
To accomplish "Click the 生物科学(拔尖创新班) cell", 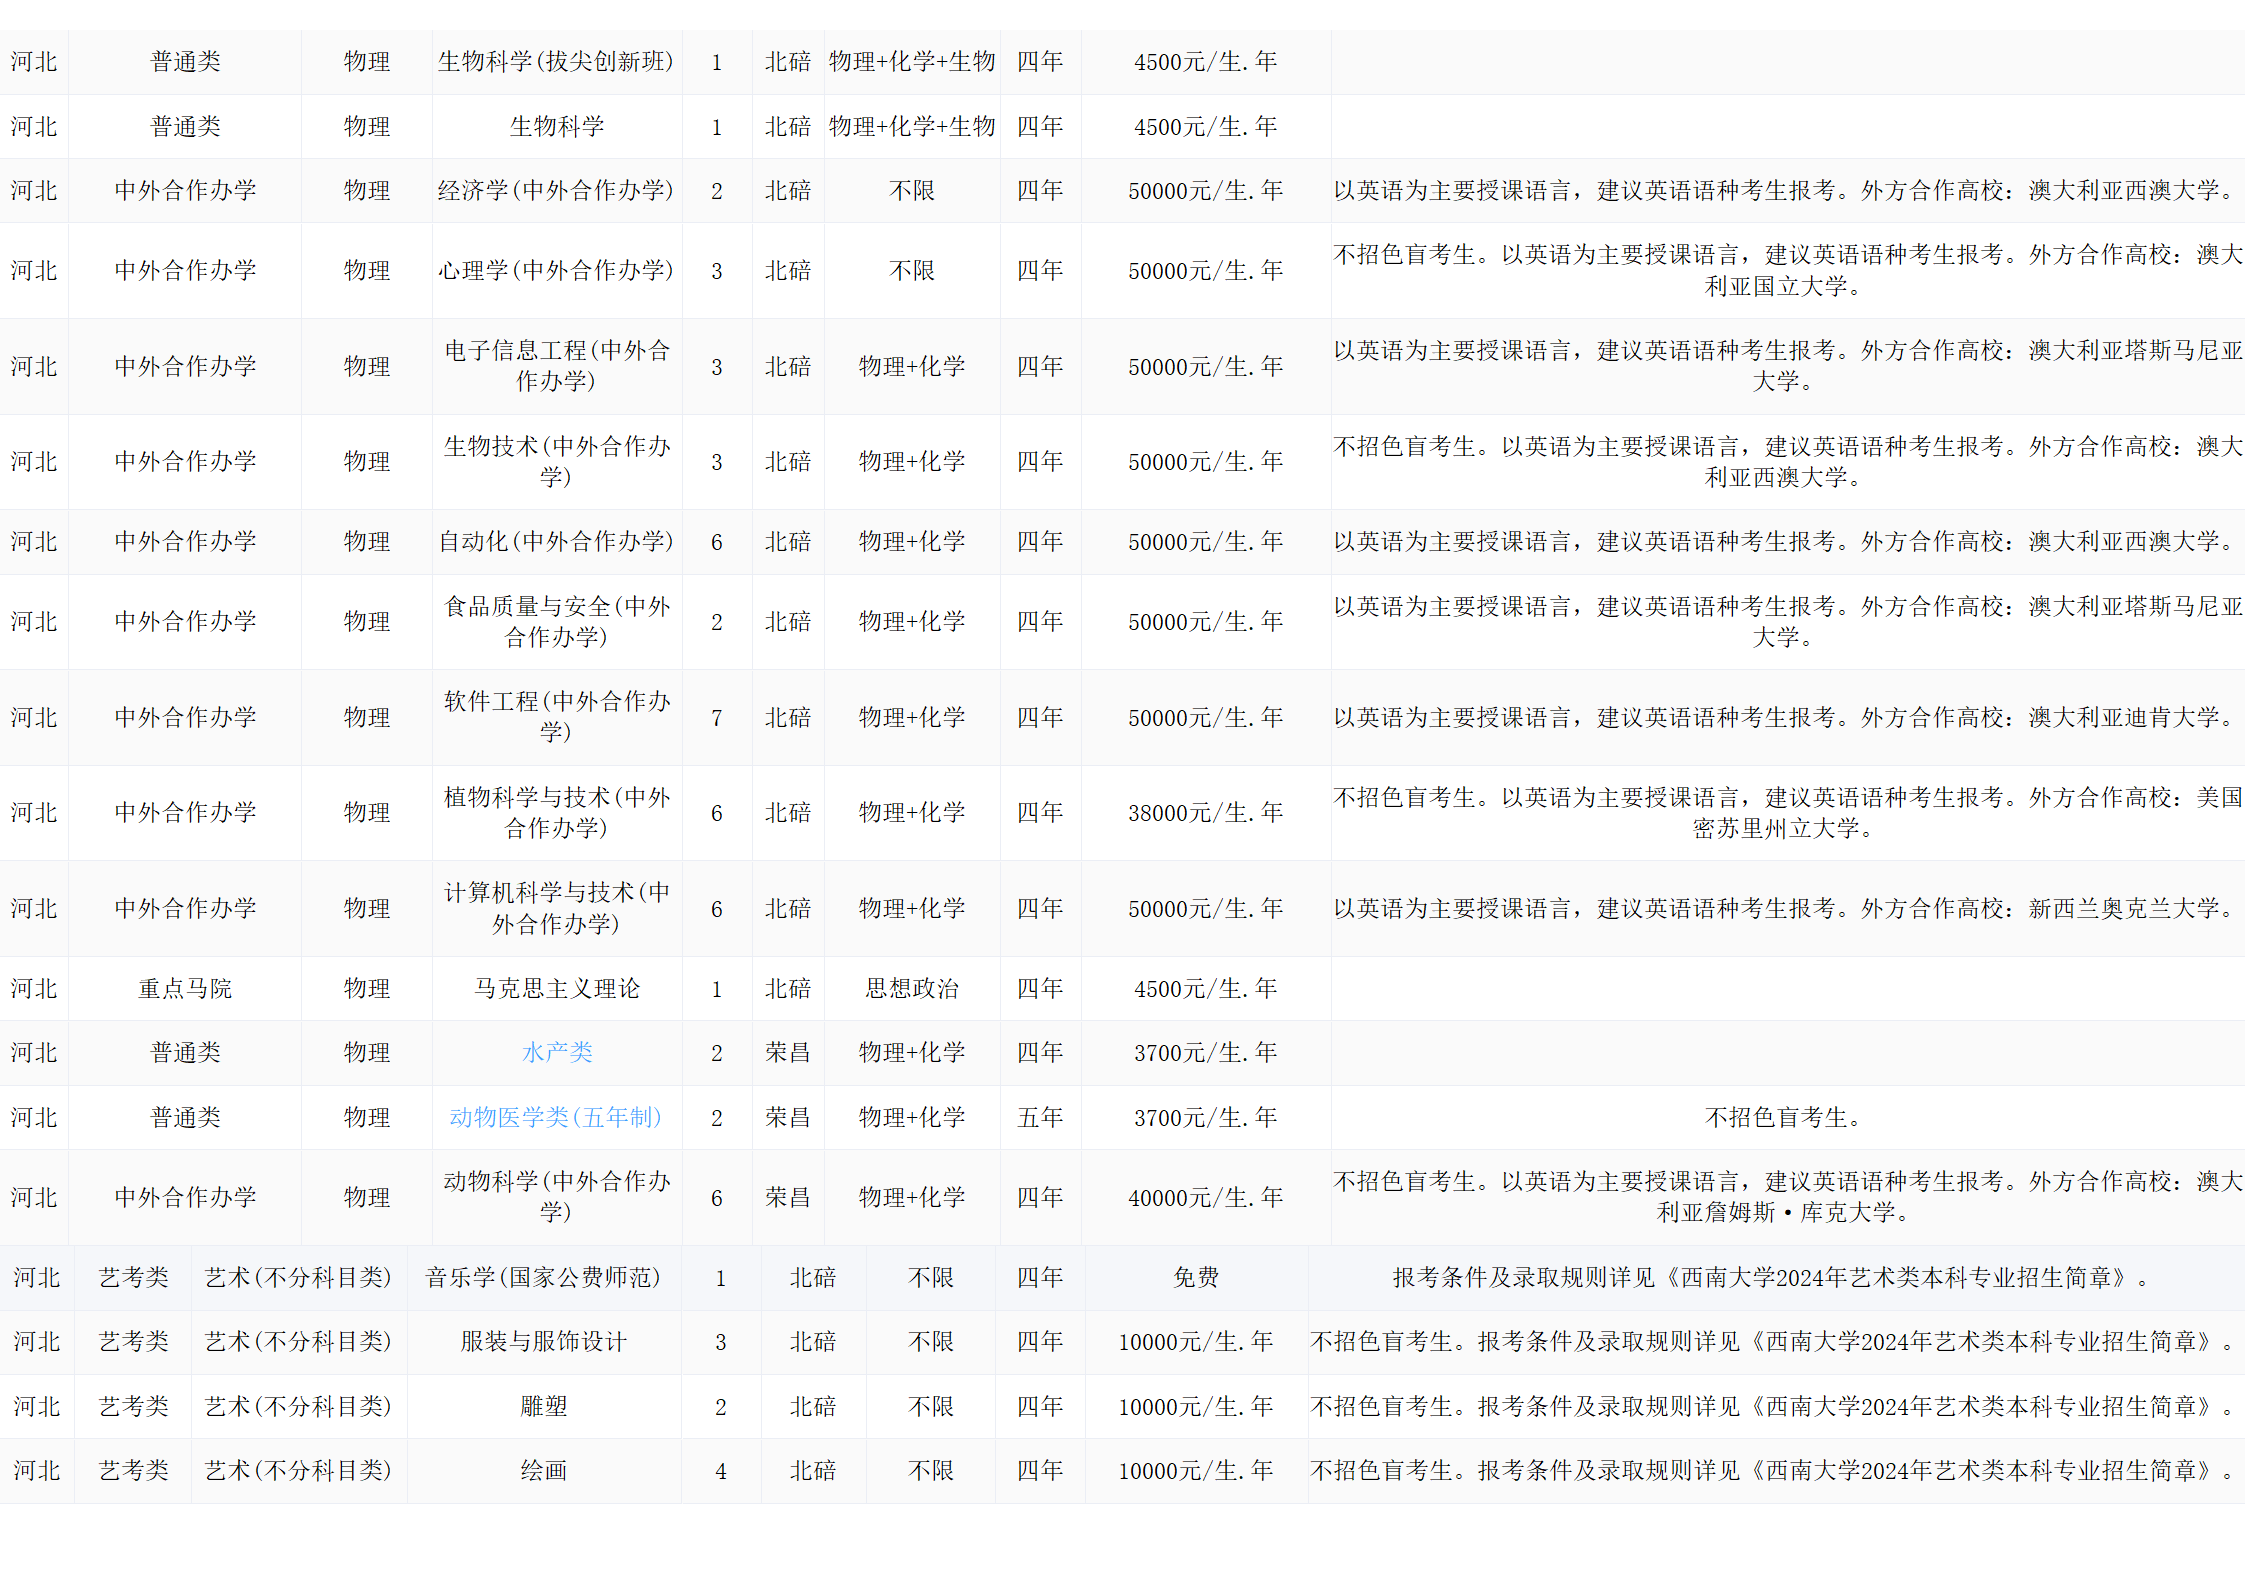I will [x=556, y=62].
